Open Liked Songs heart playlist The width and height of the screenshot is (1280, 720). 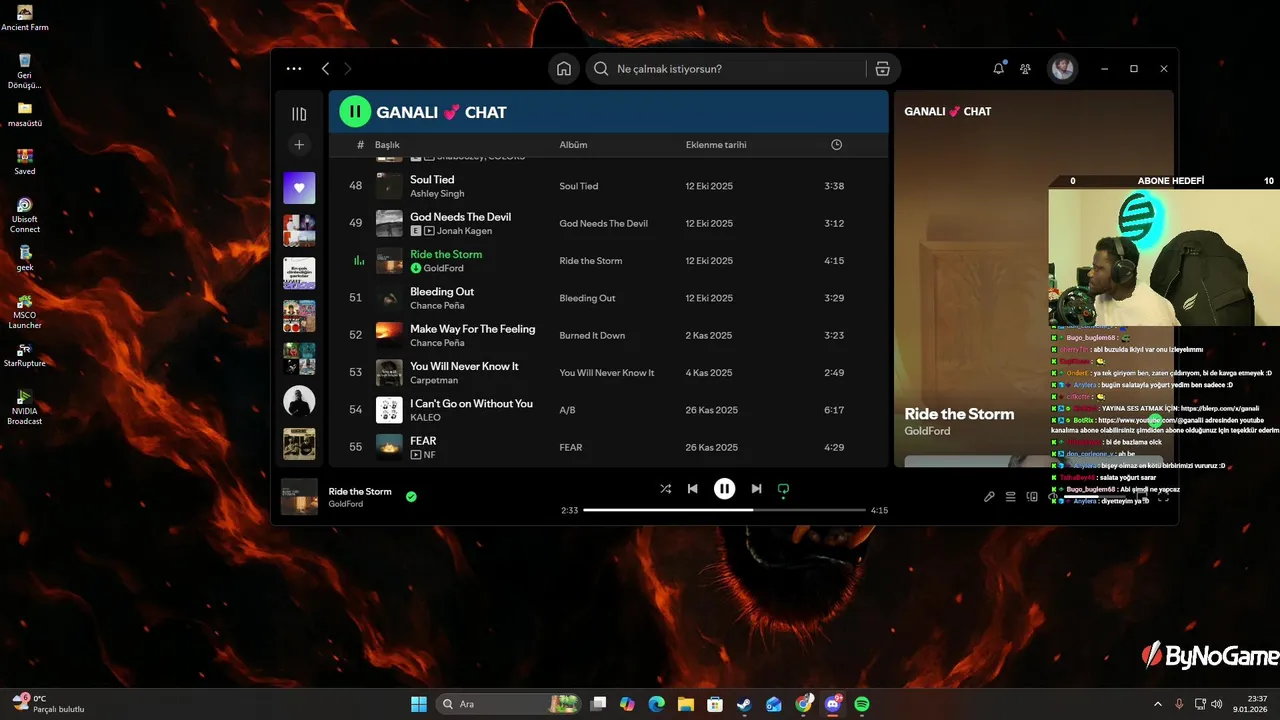tap(299, 188)
